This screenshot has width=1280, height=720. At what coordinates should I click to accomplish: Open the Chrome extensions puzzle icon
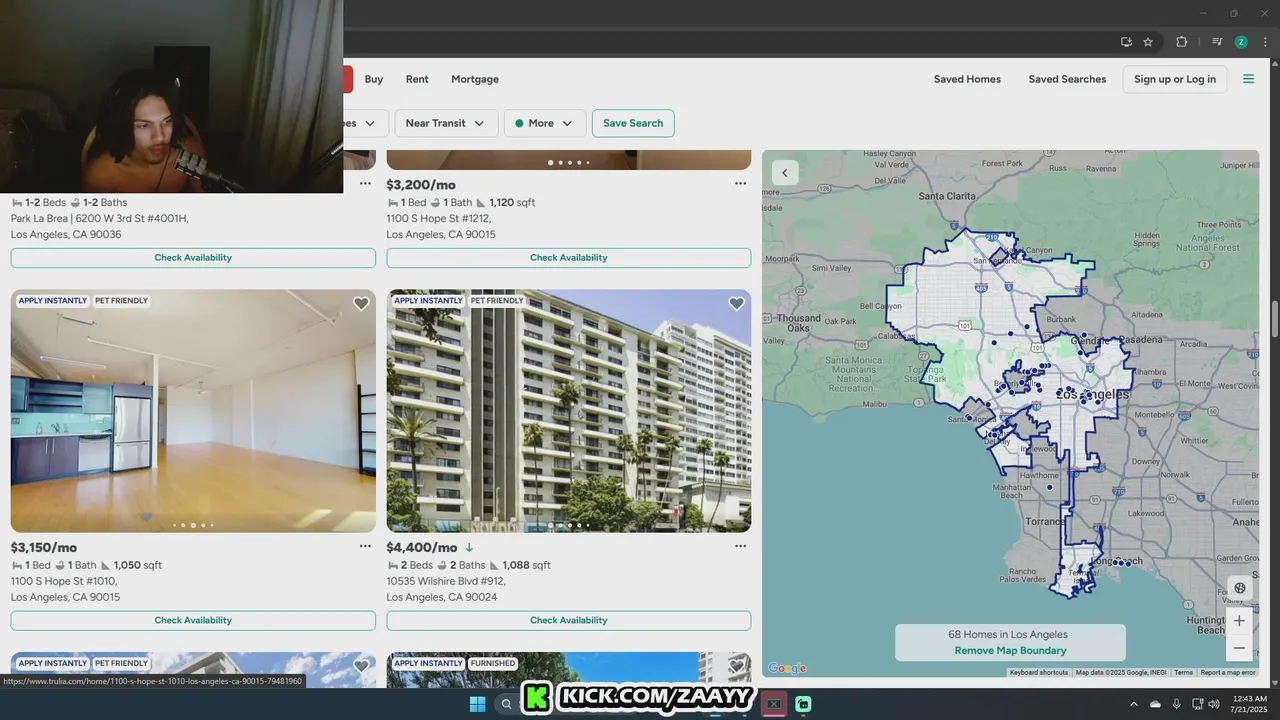click(1181, 42)
